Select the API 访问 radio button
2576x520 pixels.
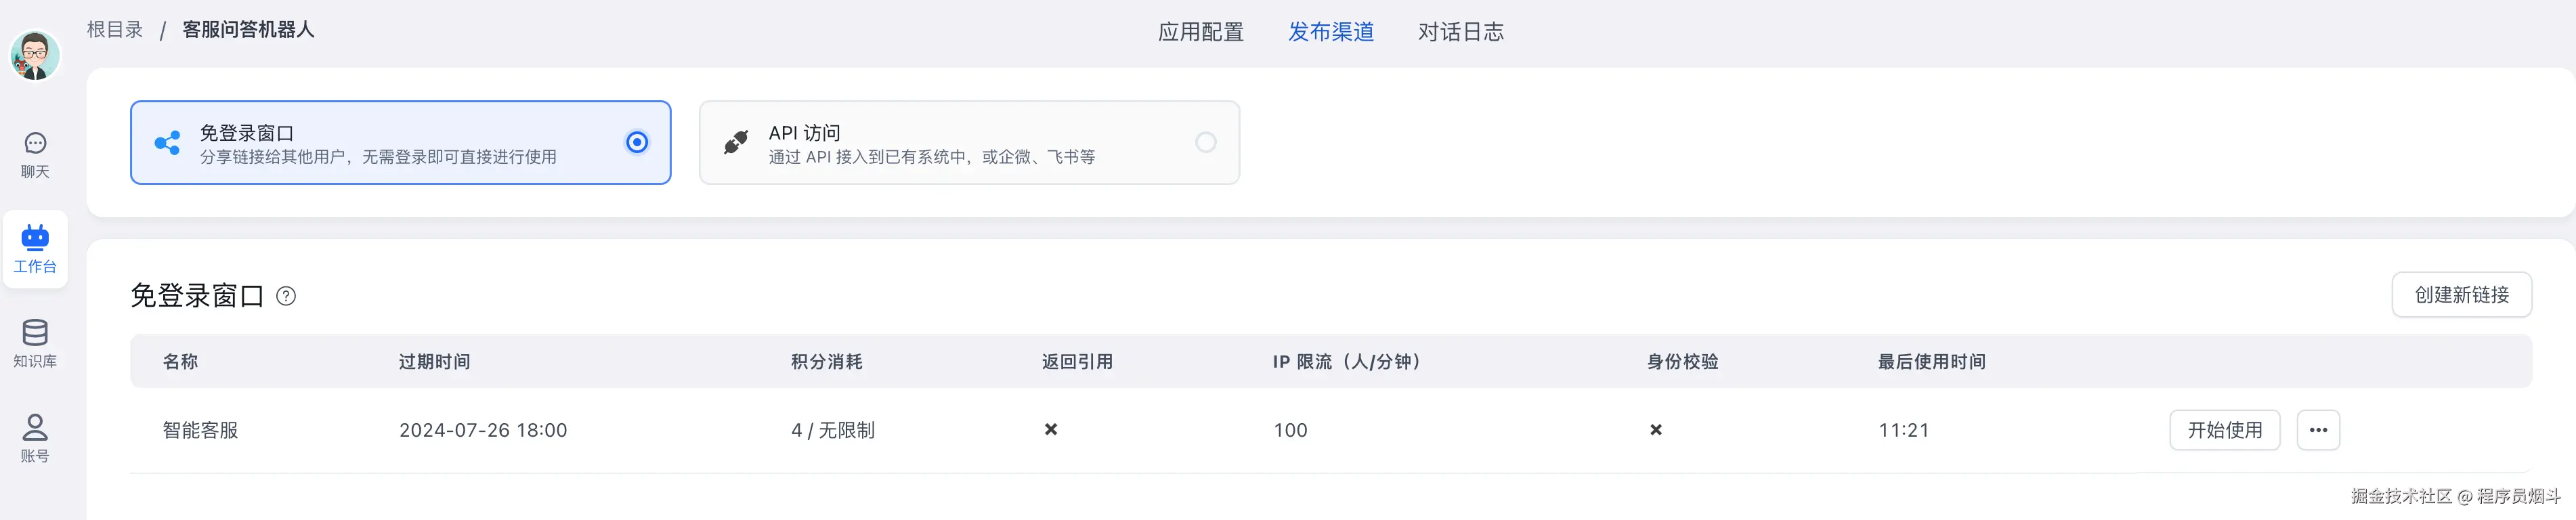point(1206,143)
